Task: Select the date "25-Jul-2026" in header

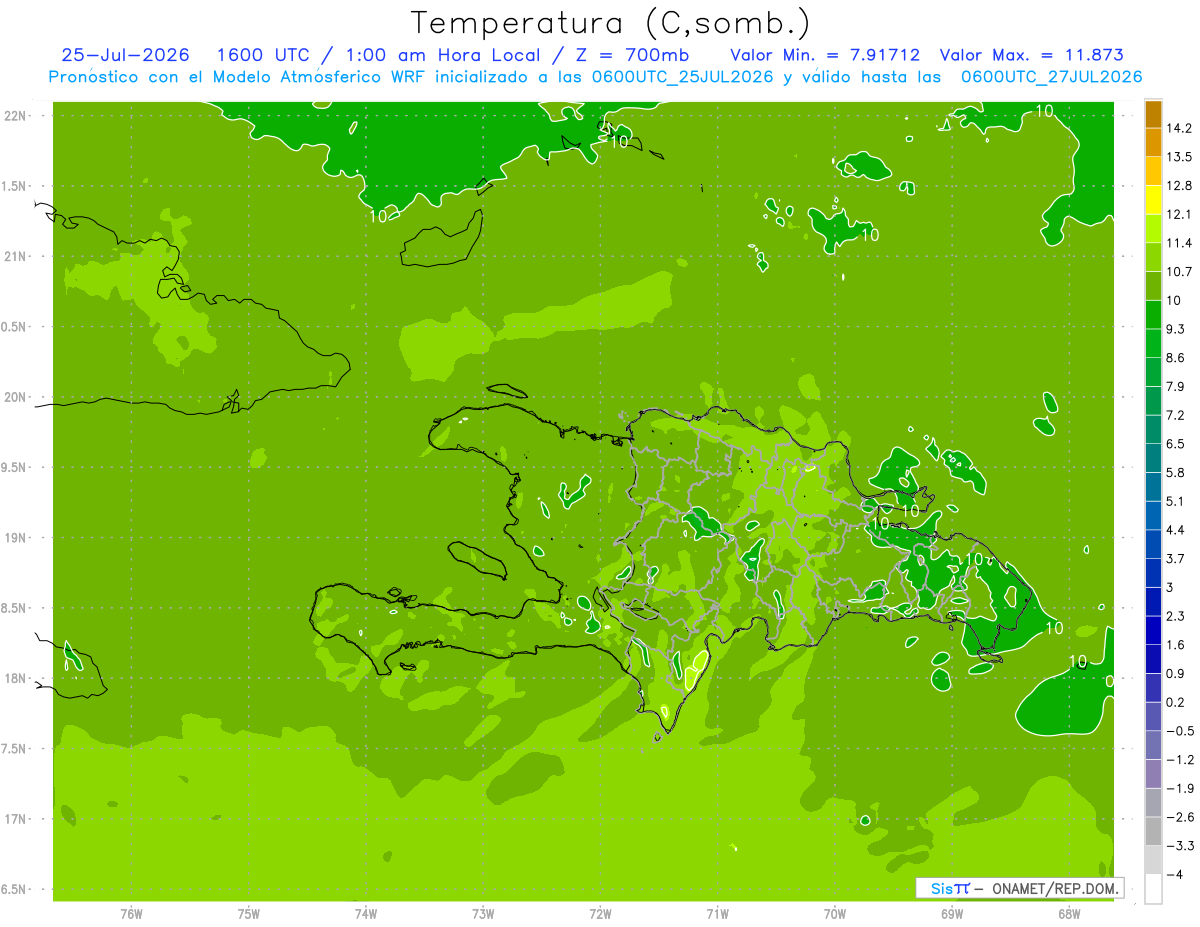Action: (x=126, y=55)
